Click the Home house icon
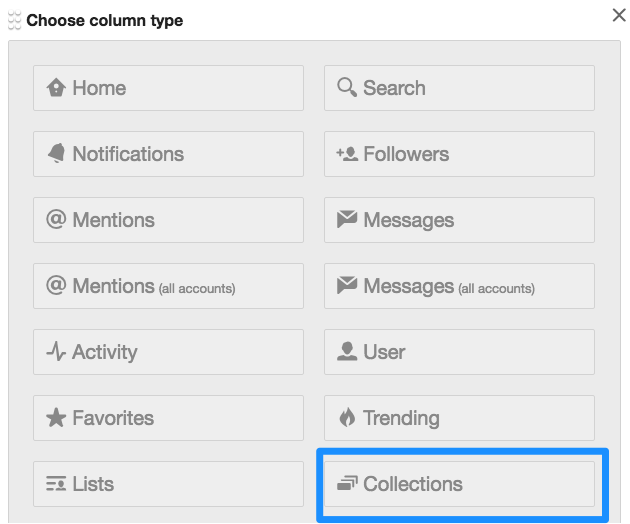The height and width of the screenshot is (524, 630). (x=56, y=88)
